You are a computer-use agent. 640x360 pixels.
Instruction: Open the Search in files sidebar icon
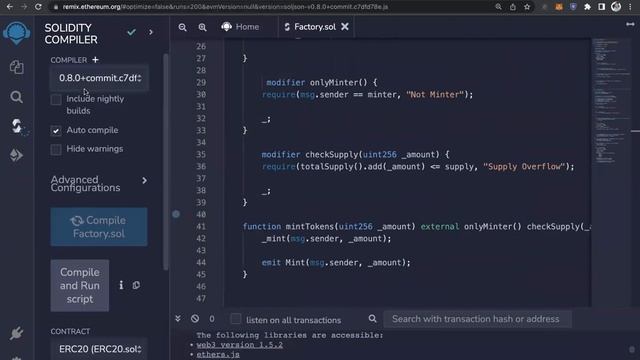click(16, 97)
